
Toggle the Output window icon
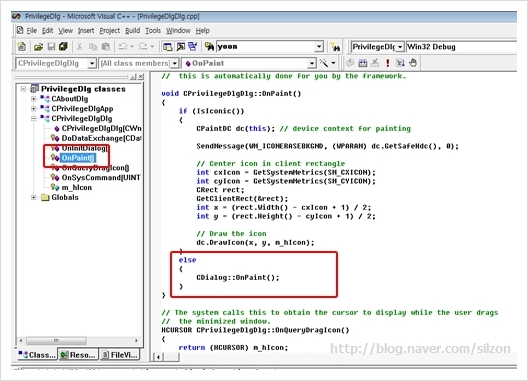181,46
